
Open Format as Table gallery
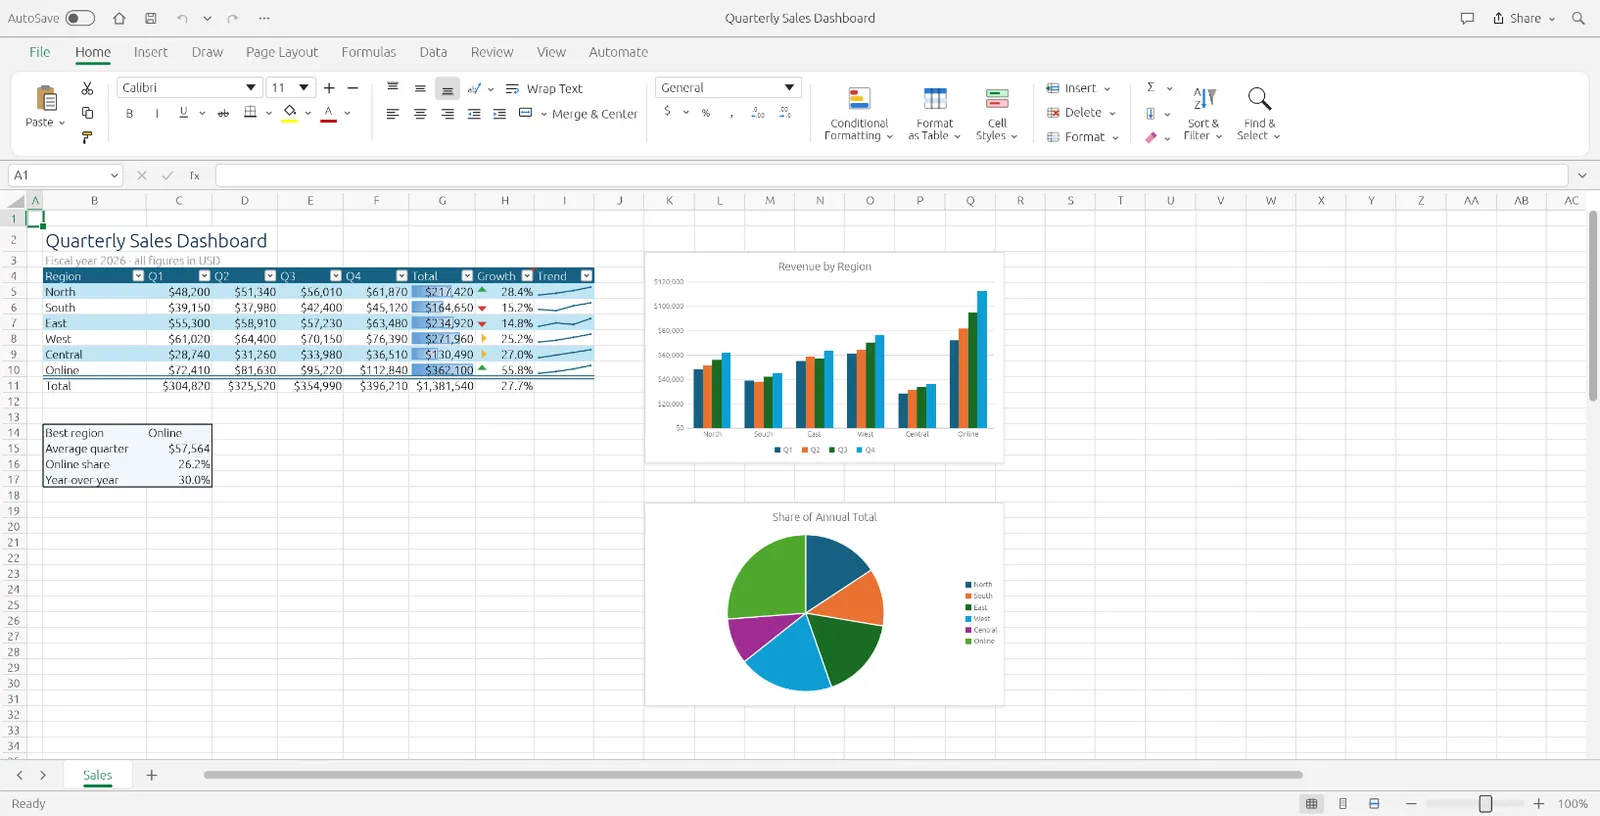point(934,114)
